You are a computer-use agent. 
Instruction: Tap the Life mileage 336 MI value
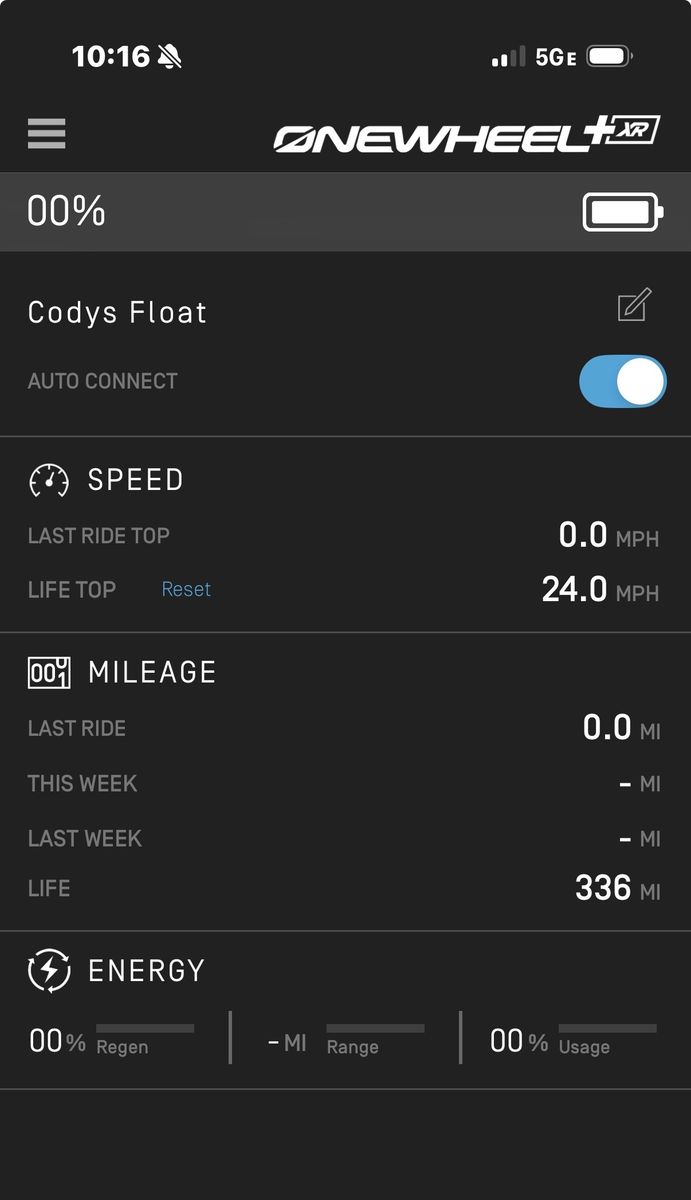617,888
